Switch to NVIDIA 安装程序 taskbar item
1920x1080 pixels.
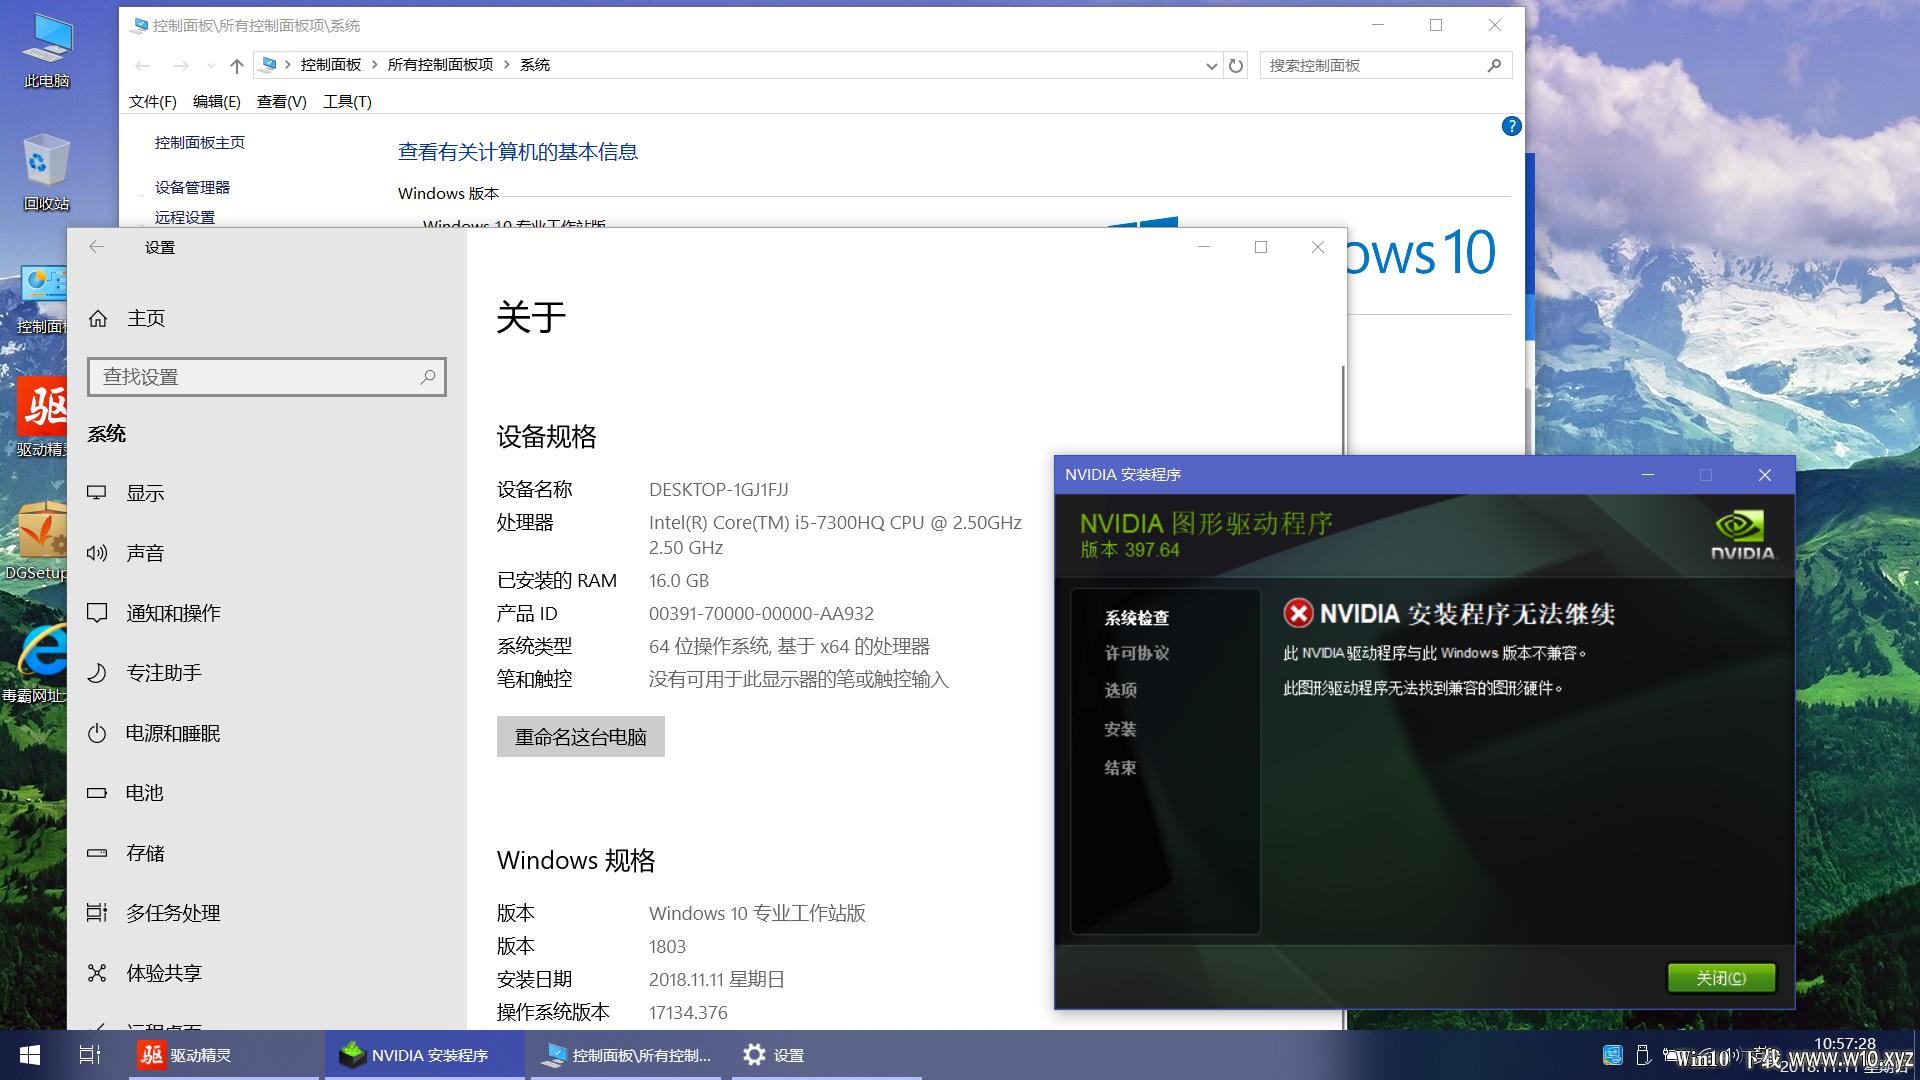coord(425,1055)
